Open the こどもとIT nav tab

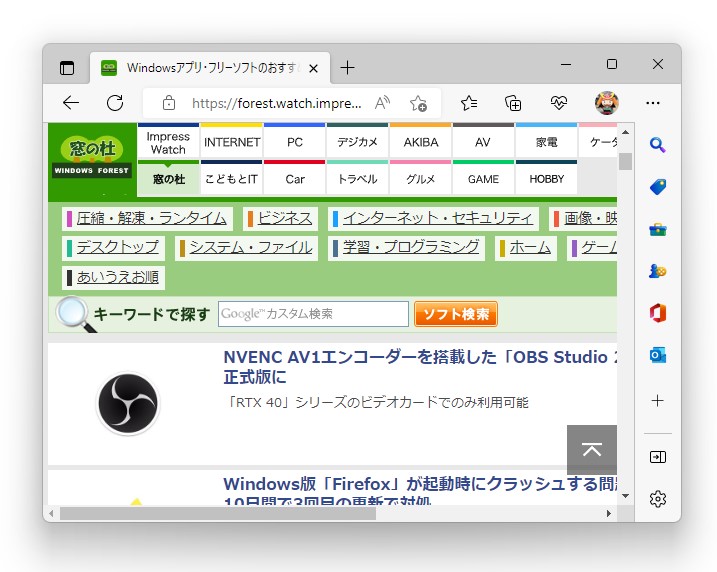coord(232,179)
